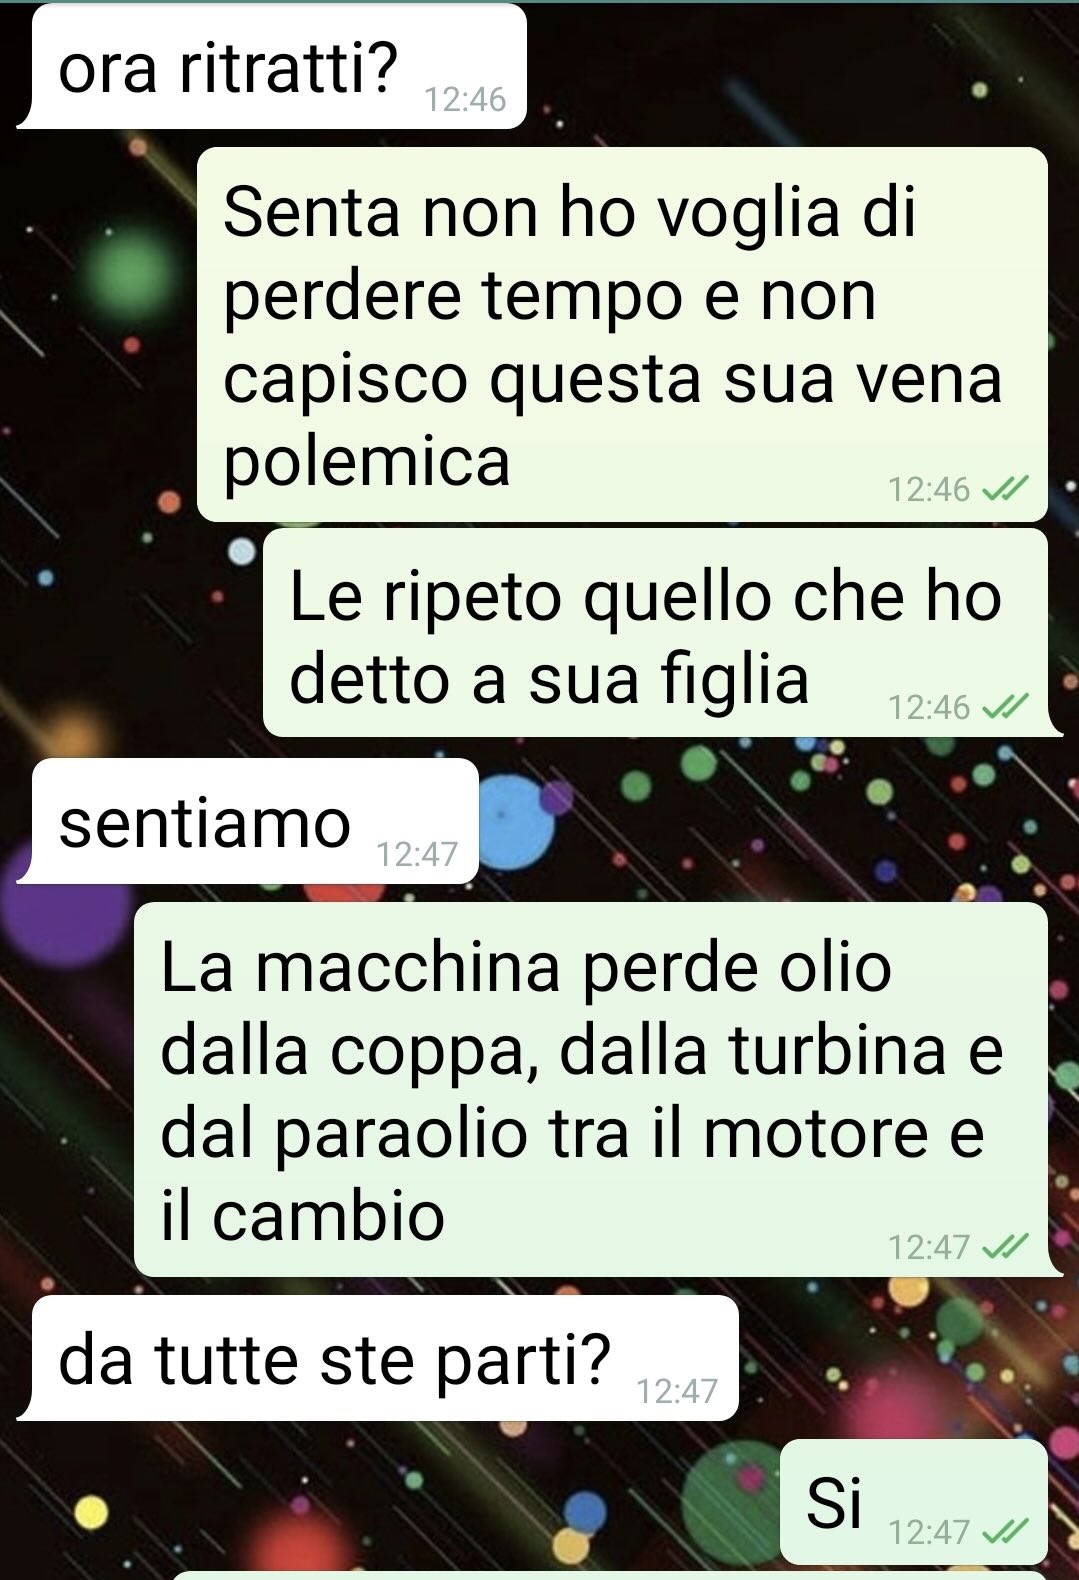
Task: Tap the 'Si' reply bubble
Action: 913,1501
